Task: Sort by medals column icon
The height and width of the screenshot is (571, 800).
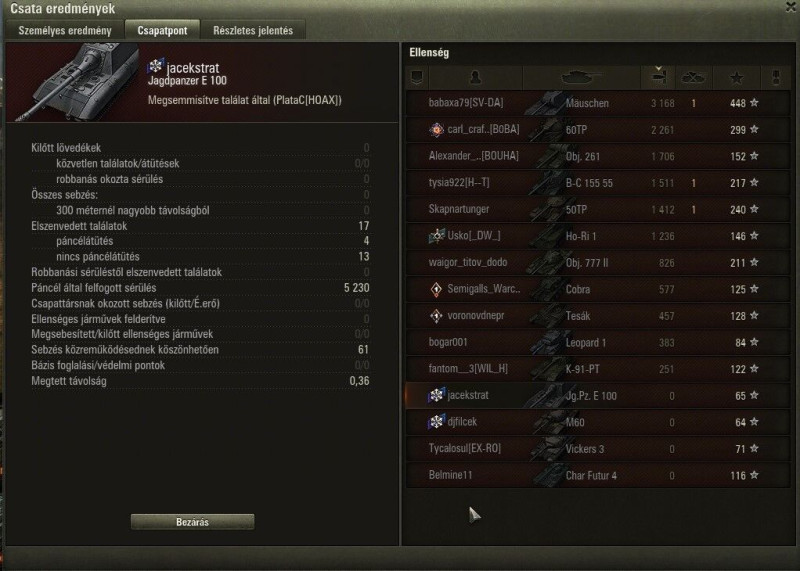Action: coord(776,78)
